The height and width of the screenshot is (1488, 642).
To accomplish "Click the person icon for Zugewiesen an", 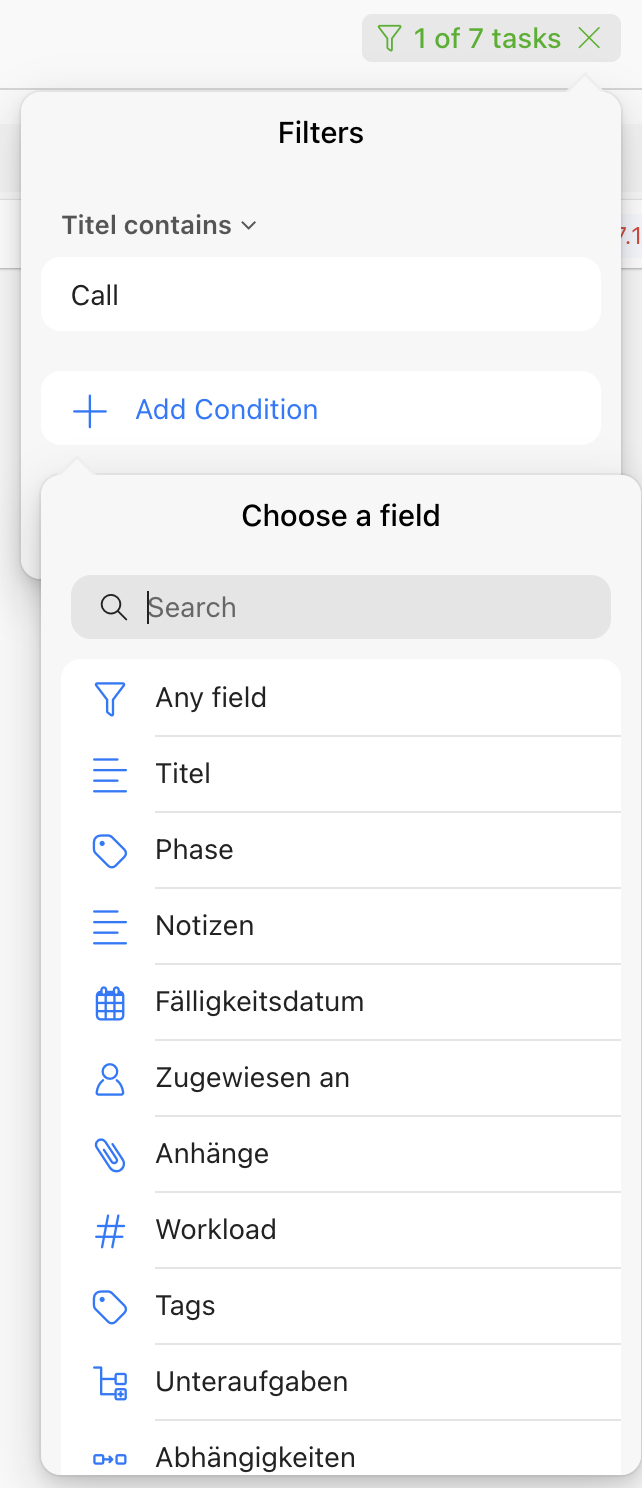I will (x=109, y=1079).
